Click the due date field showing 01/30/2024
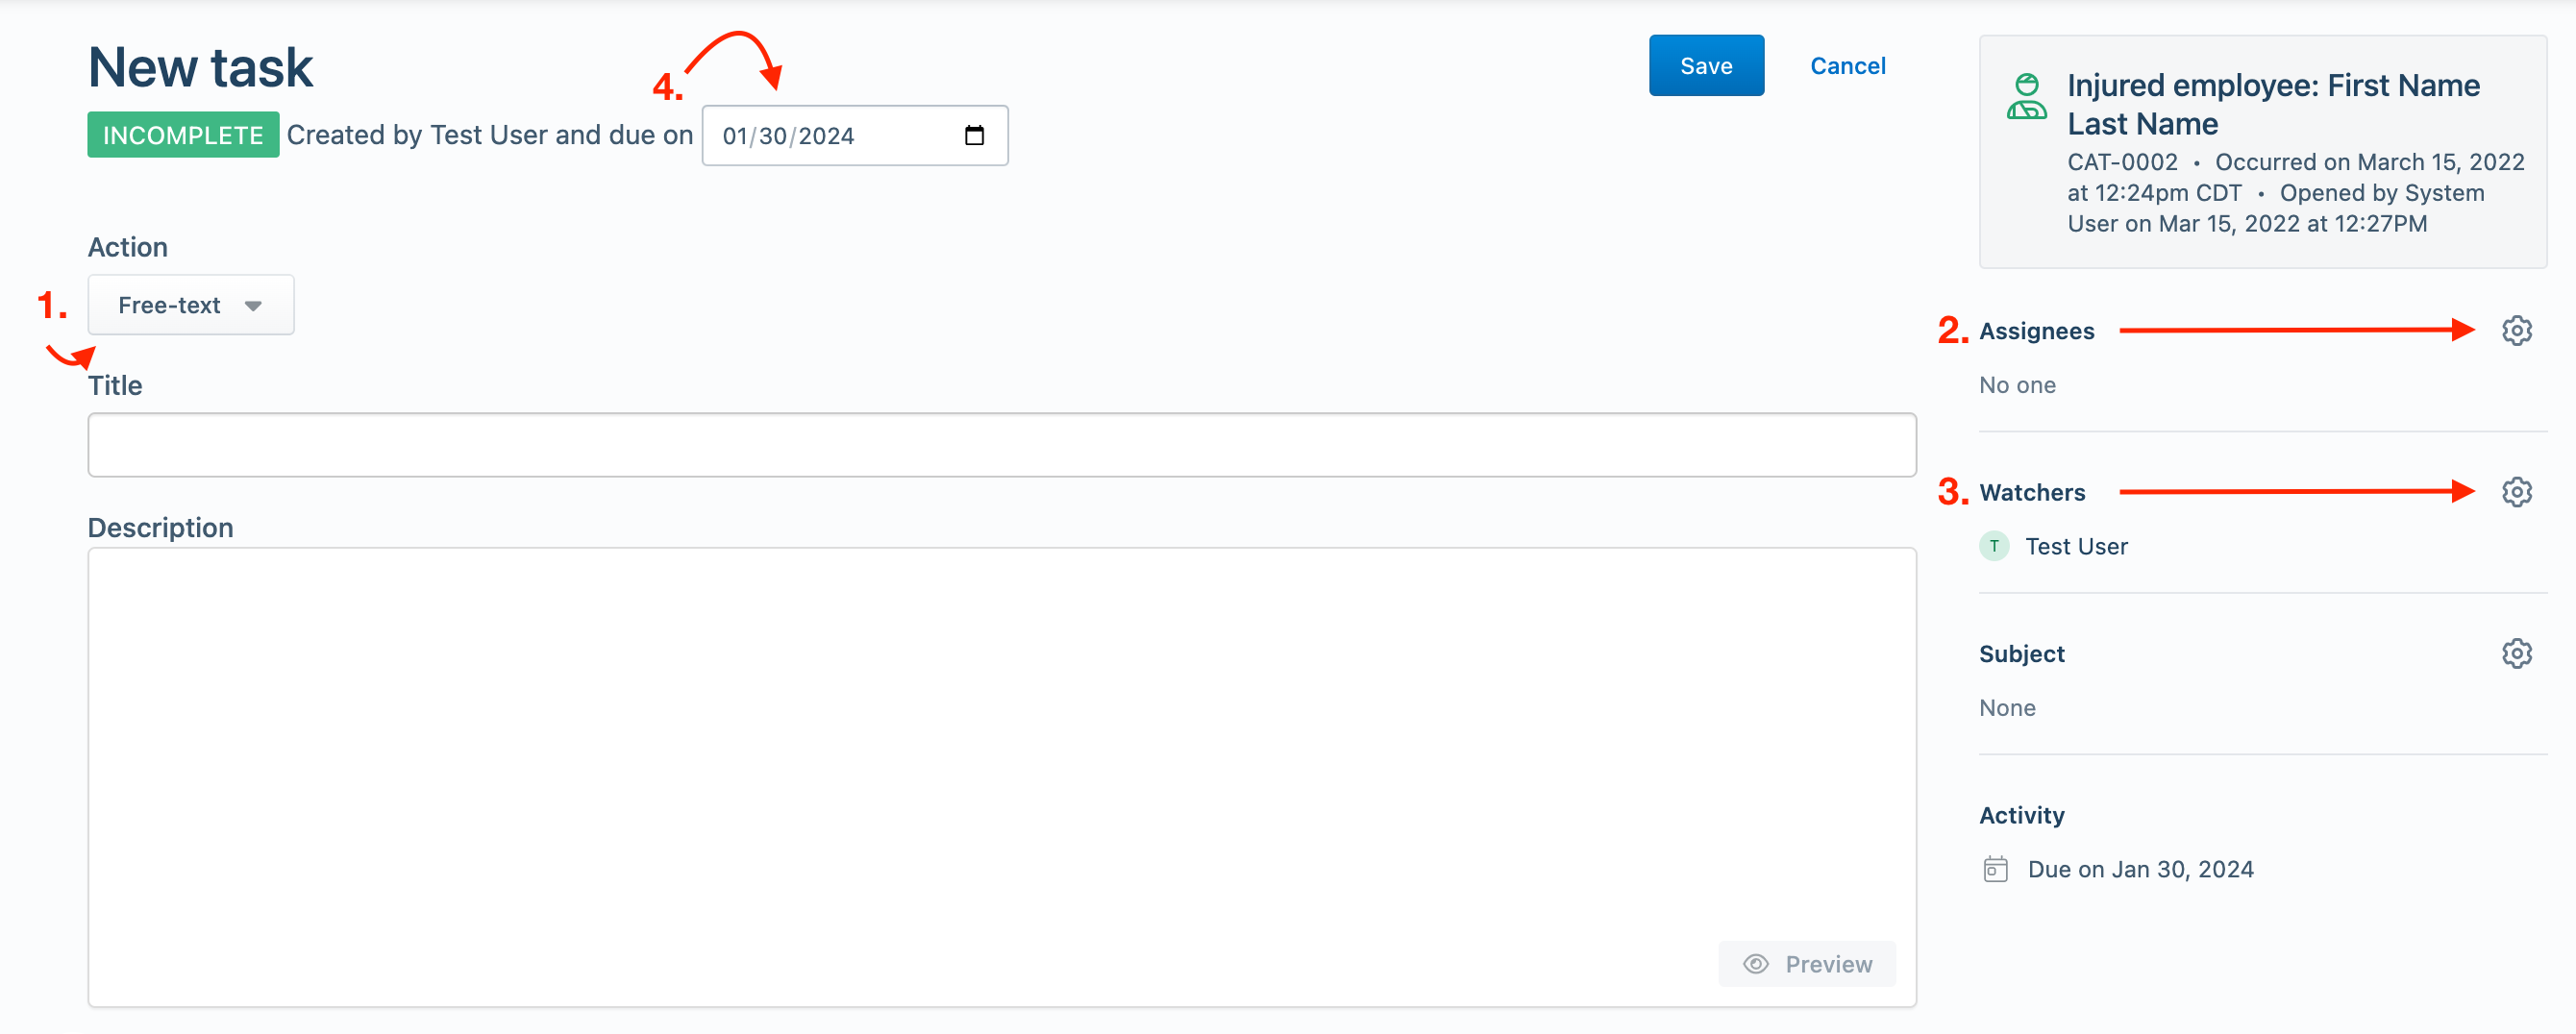Image resolution: width=2576 pixels, height=1034 pixels. [855, 136]
